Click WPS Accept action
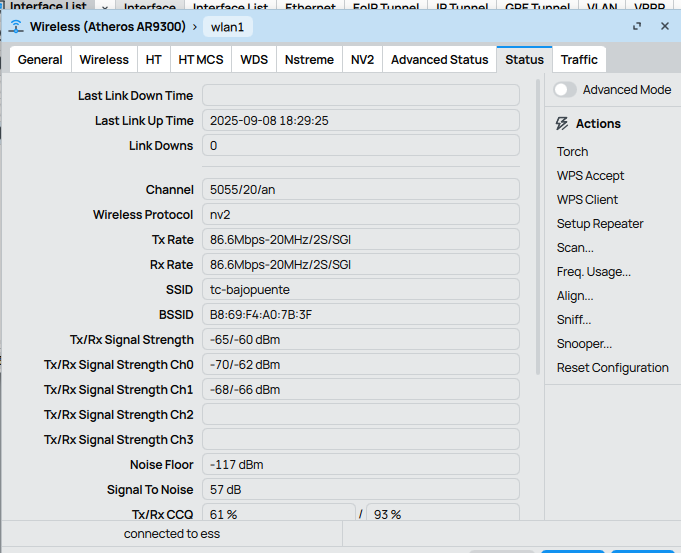Screen dimensions: 681x553 coord(590,176)
